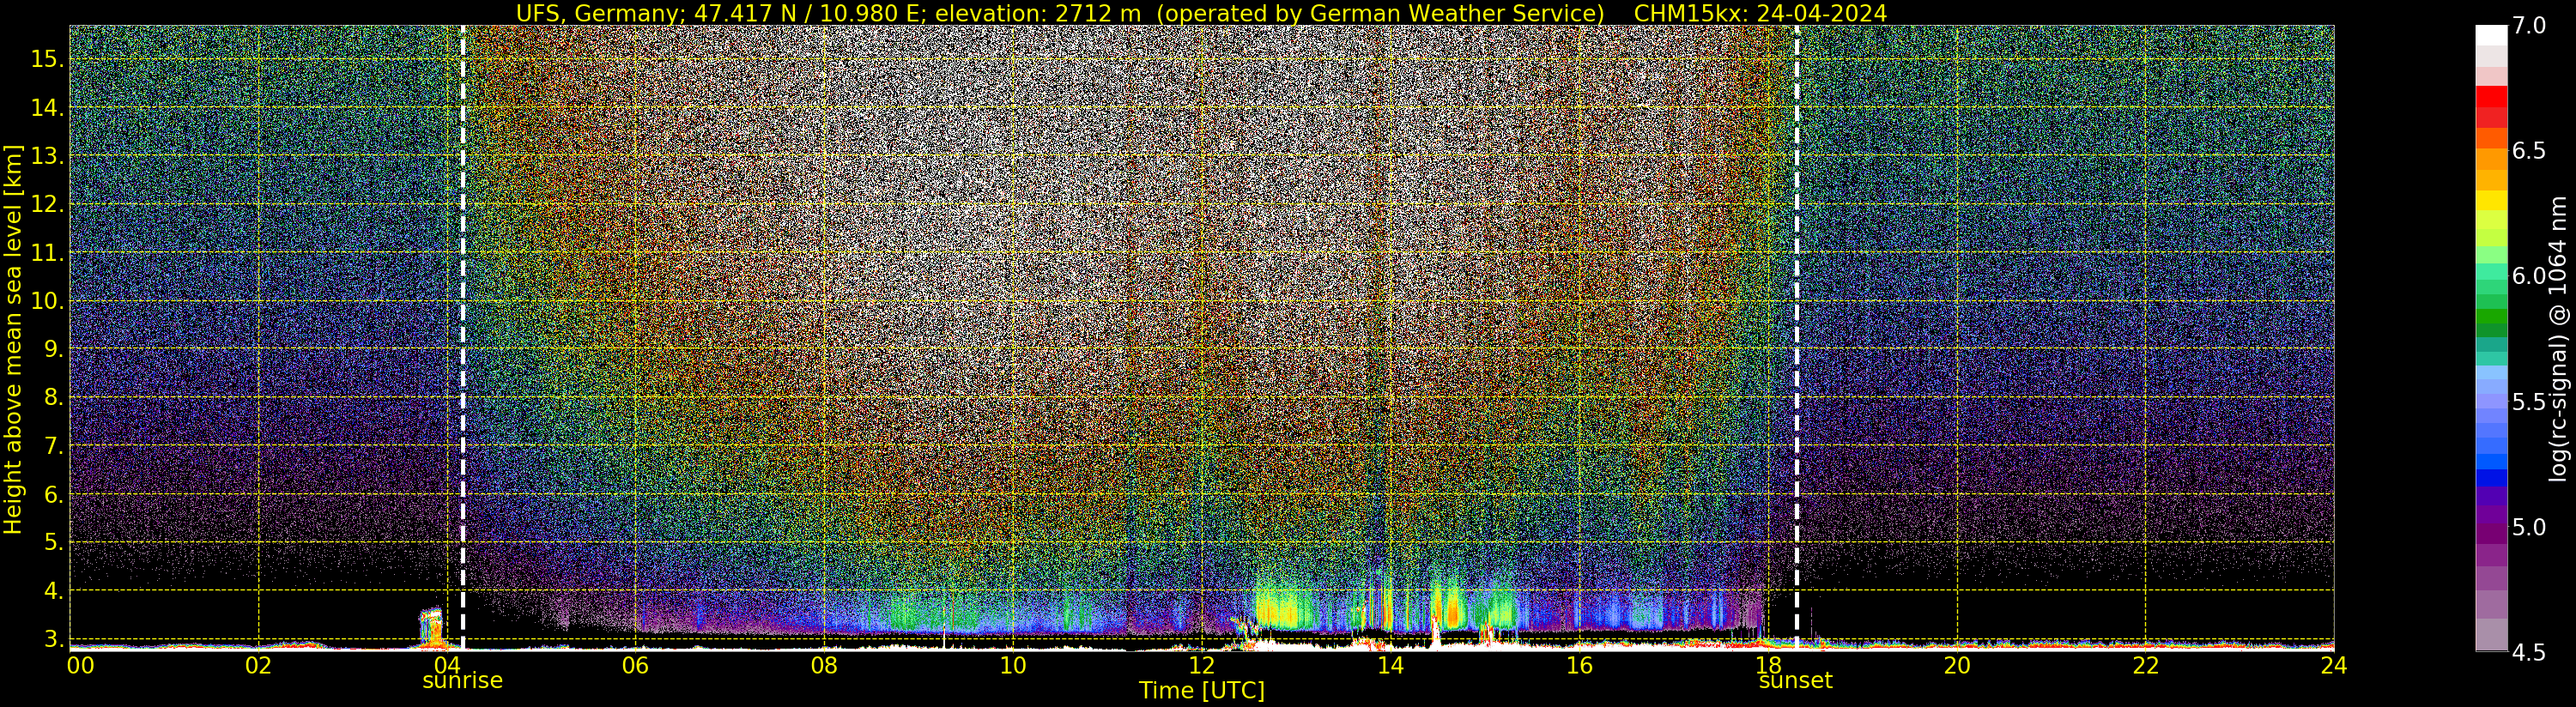The image size is (2576, 707).
Task: Click the '00' tick on the time axis
Action: [x=80, y=665]
